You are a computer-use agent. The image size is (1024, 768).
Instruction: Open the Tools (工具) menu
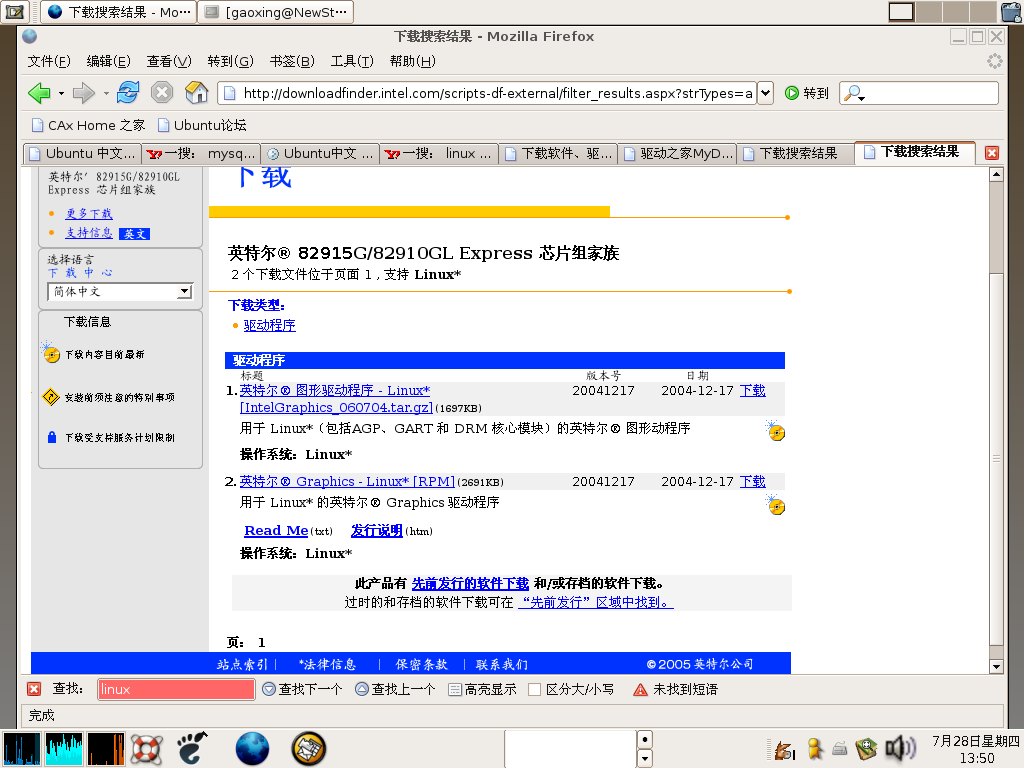(x=352, y=61)
